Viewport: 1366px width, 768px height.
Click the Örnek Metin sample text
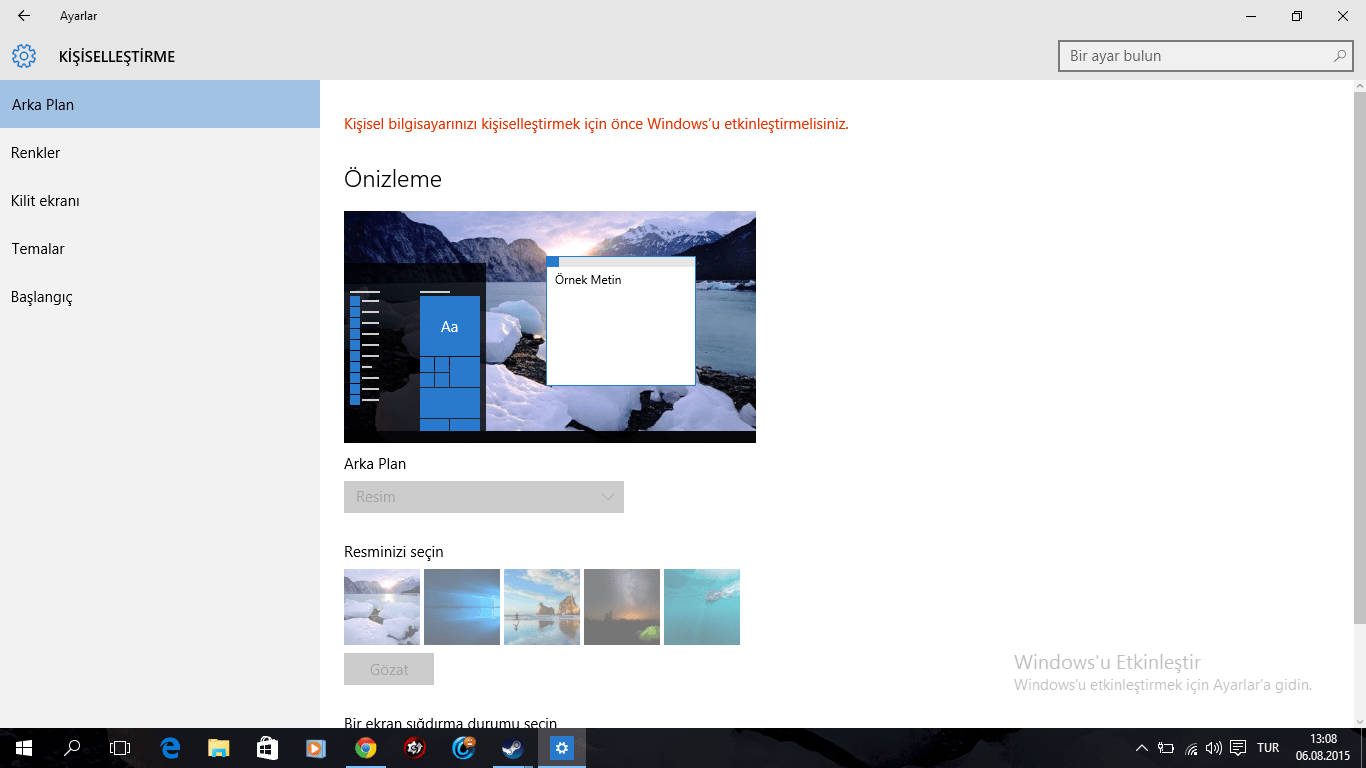pos(588,280)
